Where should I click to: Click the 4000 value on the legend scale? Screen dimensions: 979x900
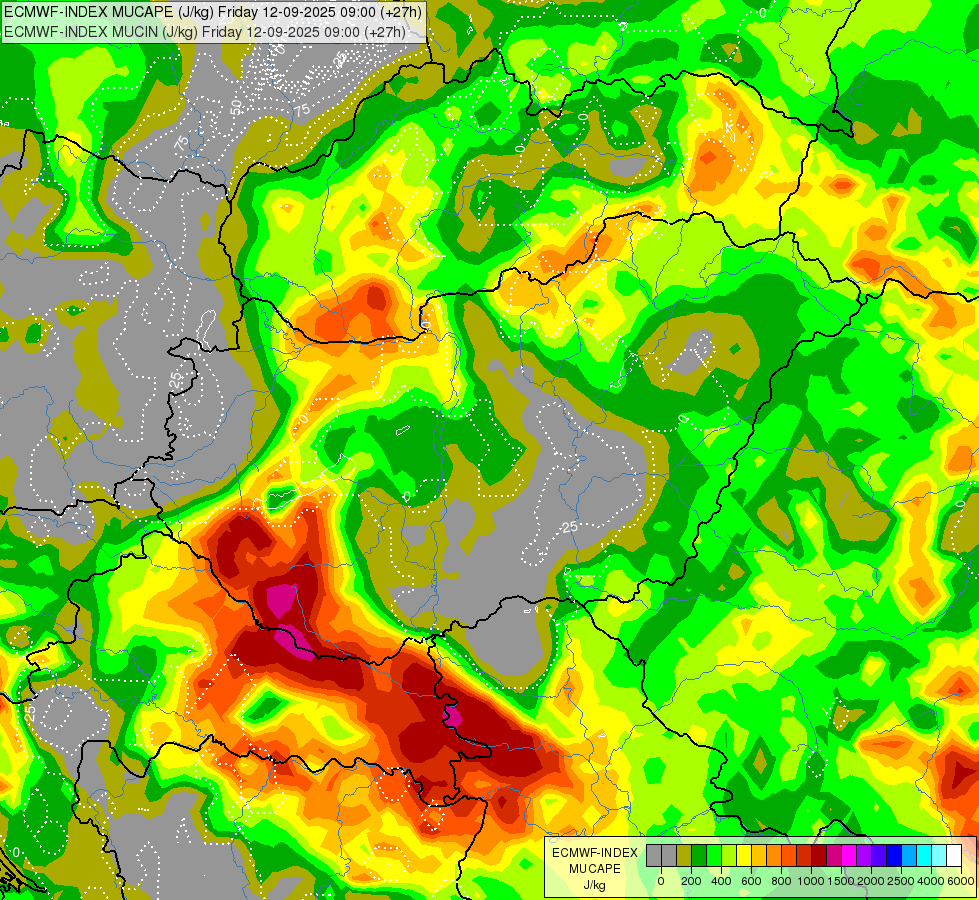tap(931, 881)
